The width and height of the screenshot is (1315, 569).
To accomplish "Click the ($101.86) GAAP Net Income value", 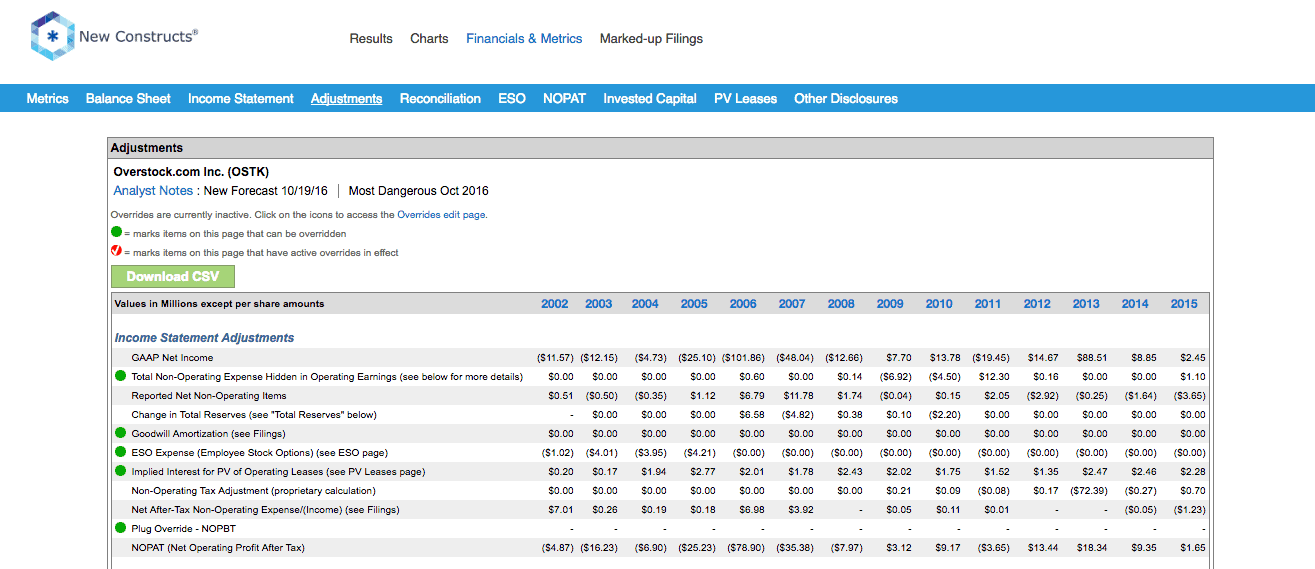I will [x=743, y=358].
